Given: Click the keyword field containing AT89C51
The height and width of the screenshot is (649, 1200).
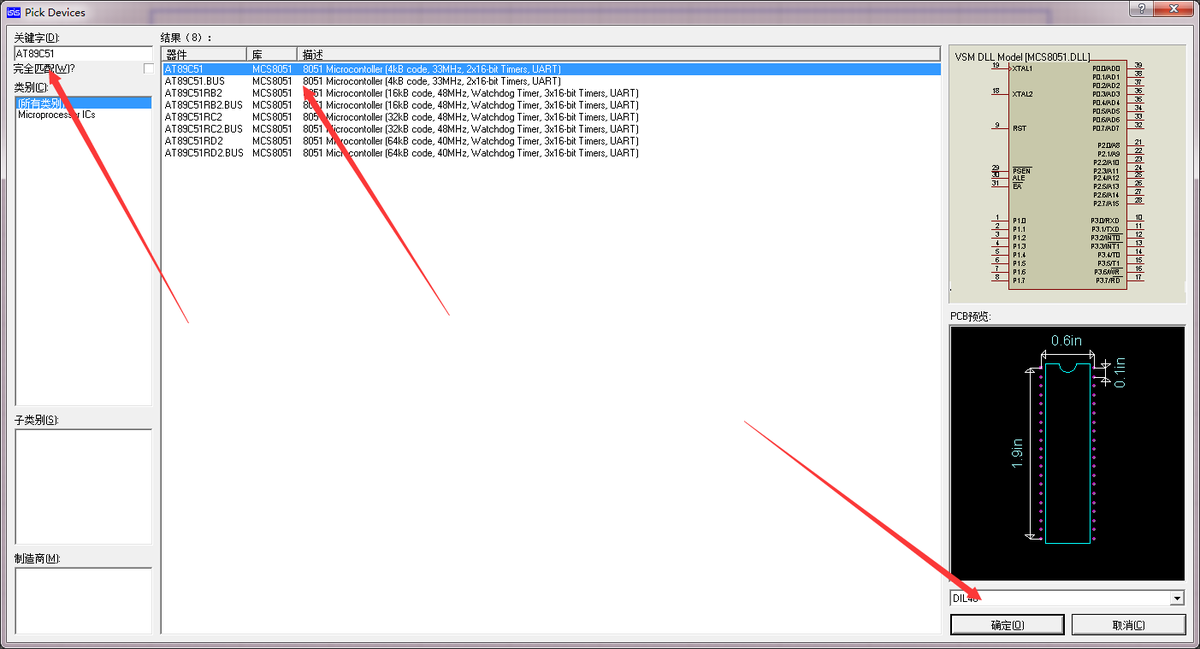Looking at the screenshot, I should tap(83, 53).
